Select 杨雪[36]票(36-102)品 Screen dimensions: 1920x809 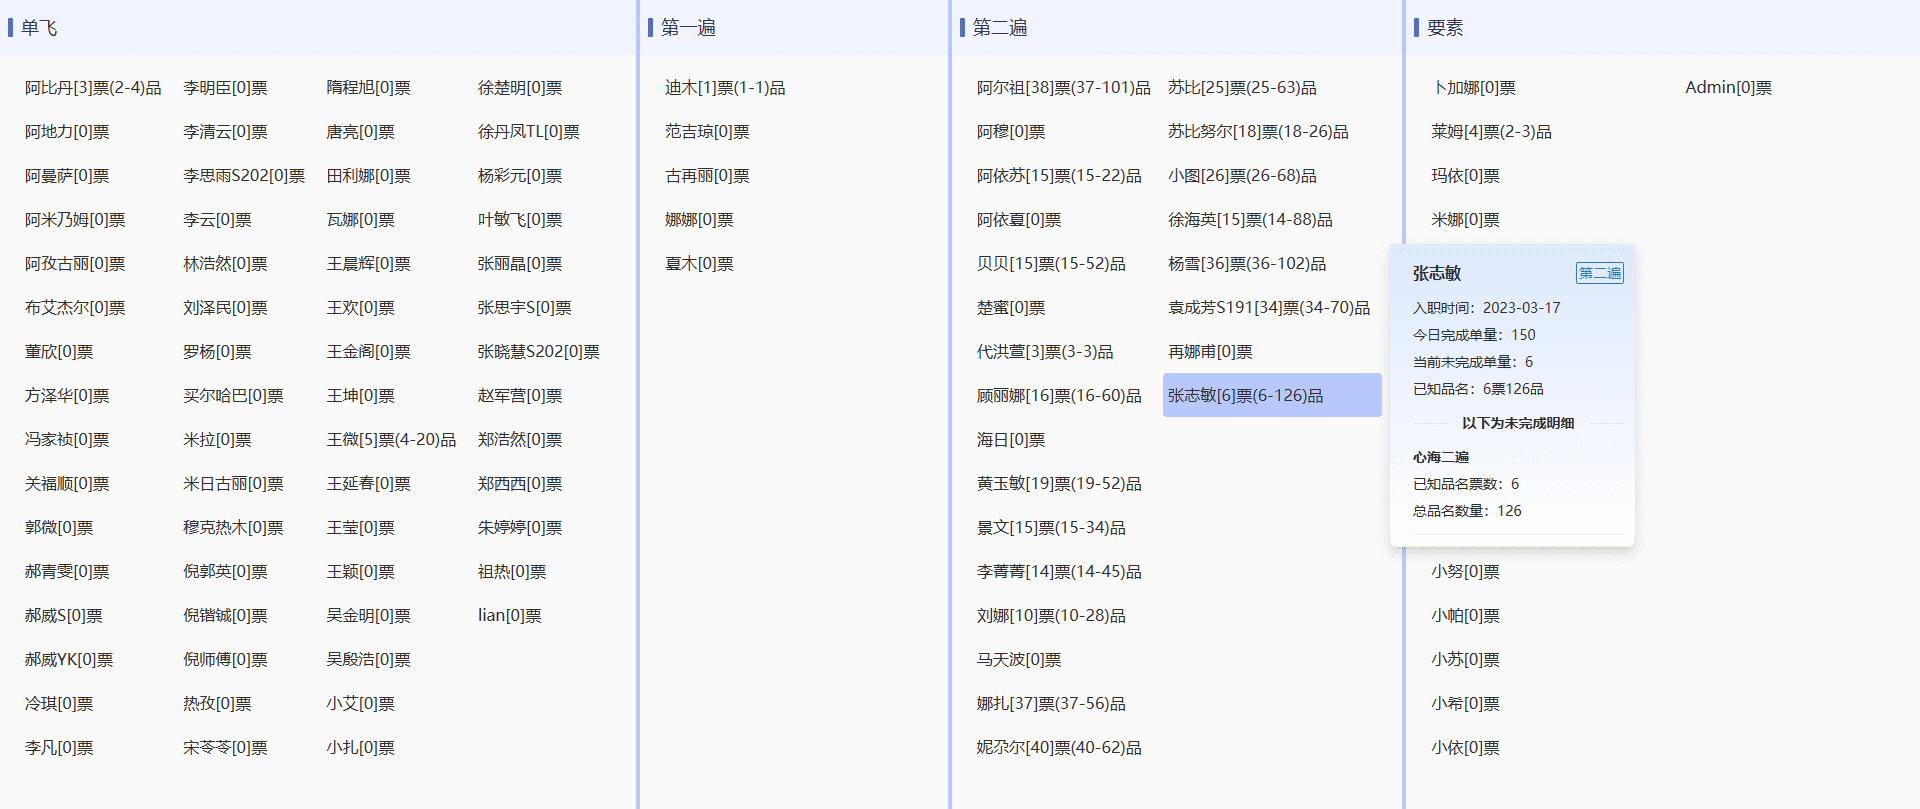[x=1247, y=264]
